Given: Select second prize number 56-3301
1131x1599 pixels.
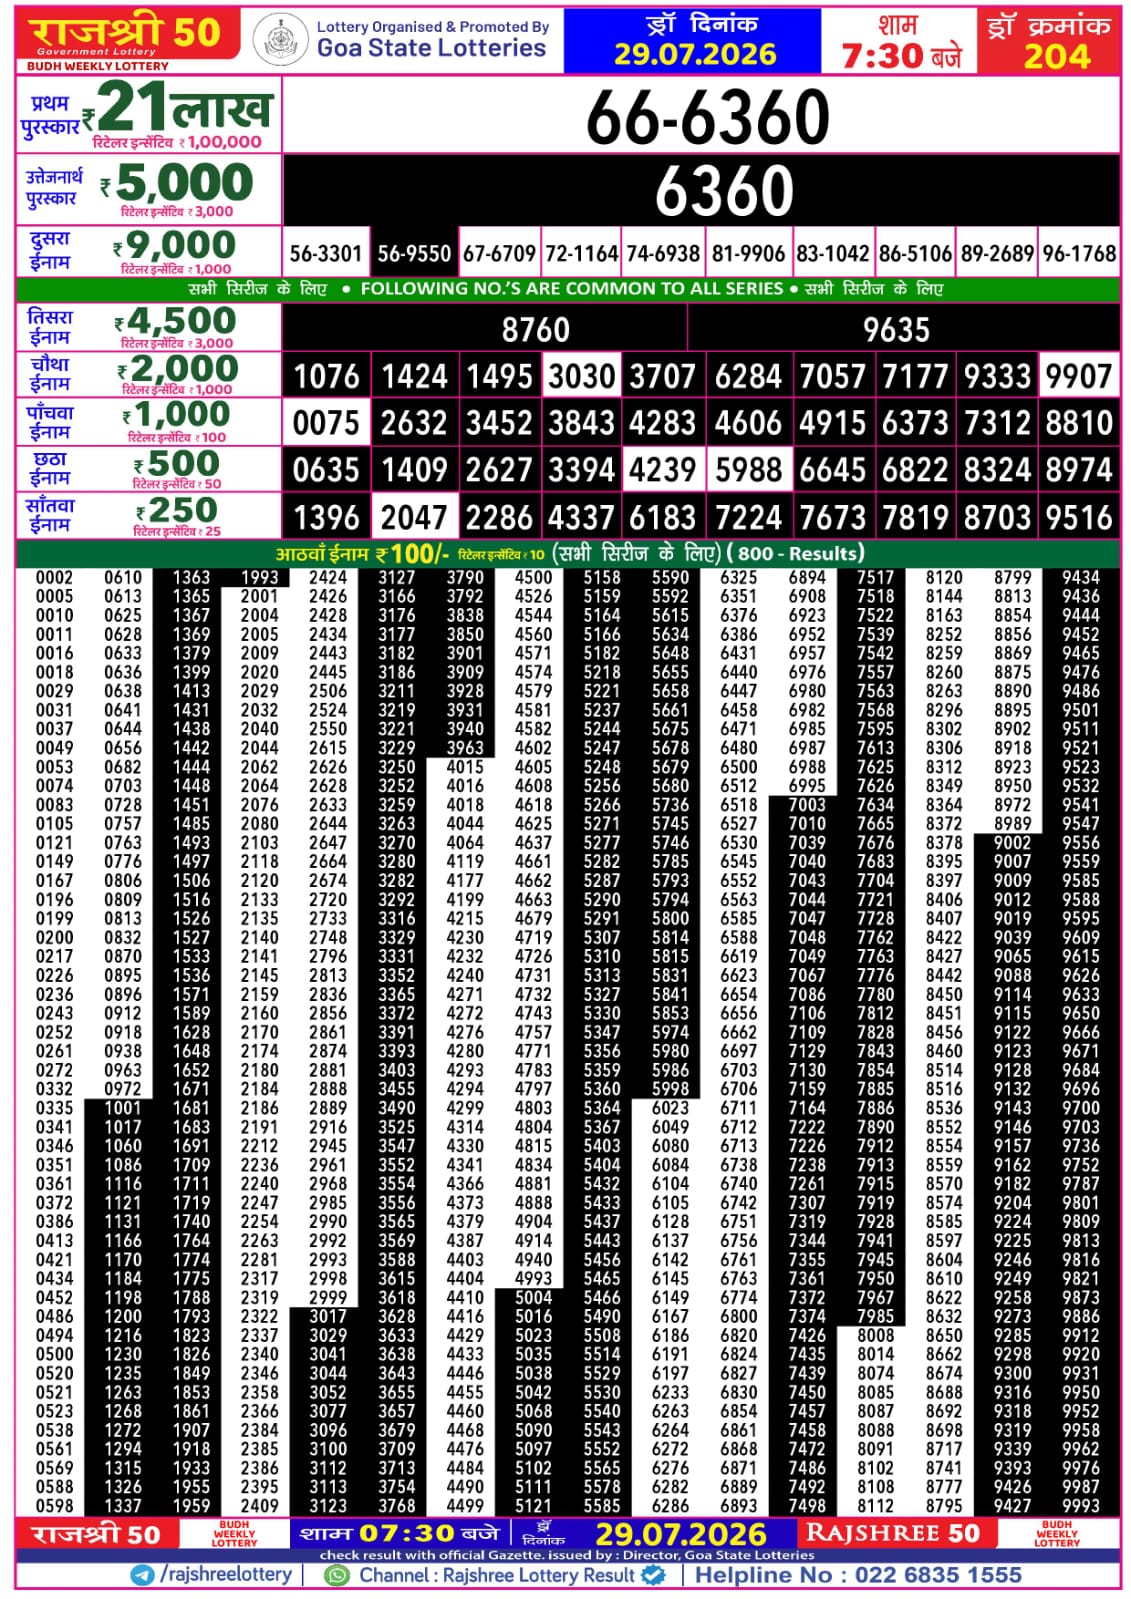Looking at the screenshot, I should tap(326, 254).
